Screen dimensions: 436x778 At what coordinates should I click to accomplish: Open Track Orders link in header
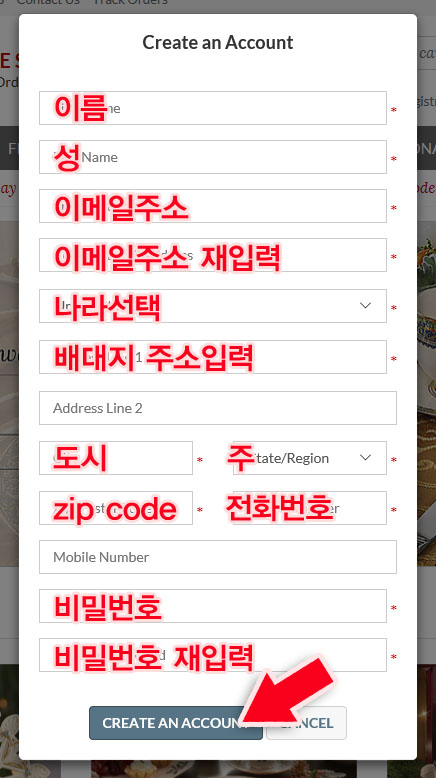[x=131, y=2]
